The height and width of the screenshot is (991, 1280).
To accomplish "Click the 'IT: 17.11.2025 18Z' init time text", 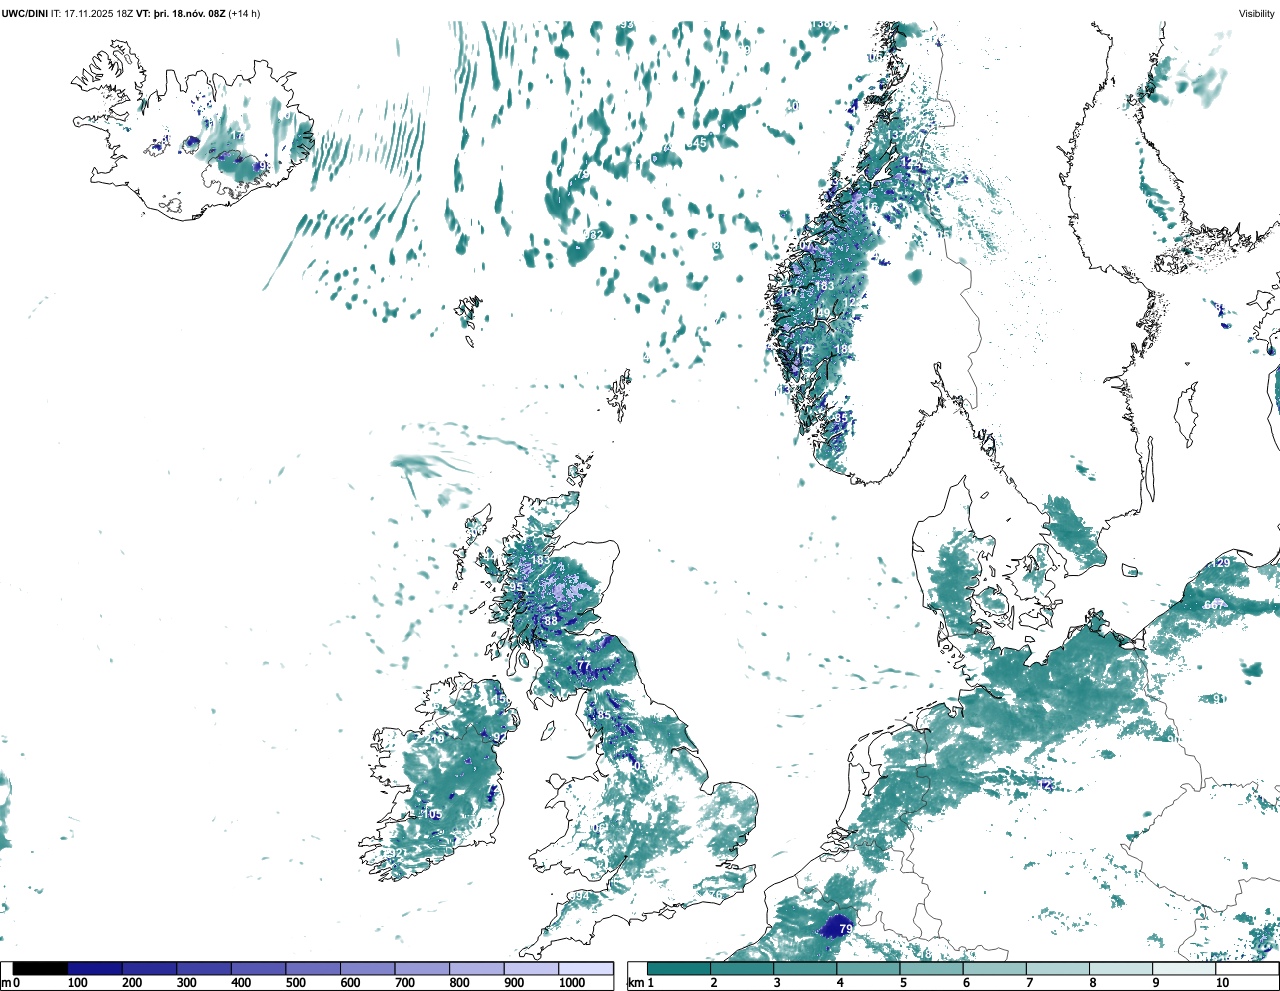I will pyautogui.click(x=92, y=13).
